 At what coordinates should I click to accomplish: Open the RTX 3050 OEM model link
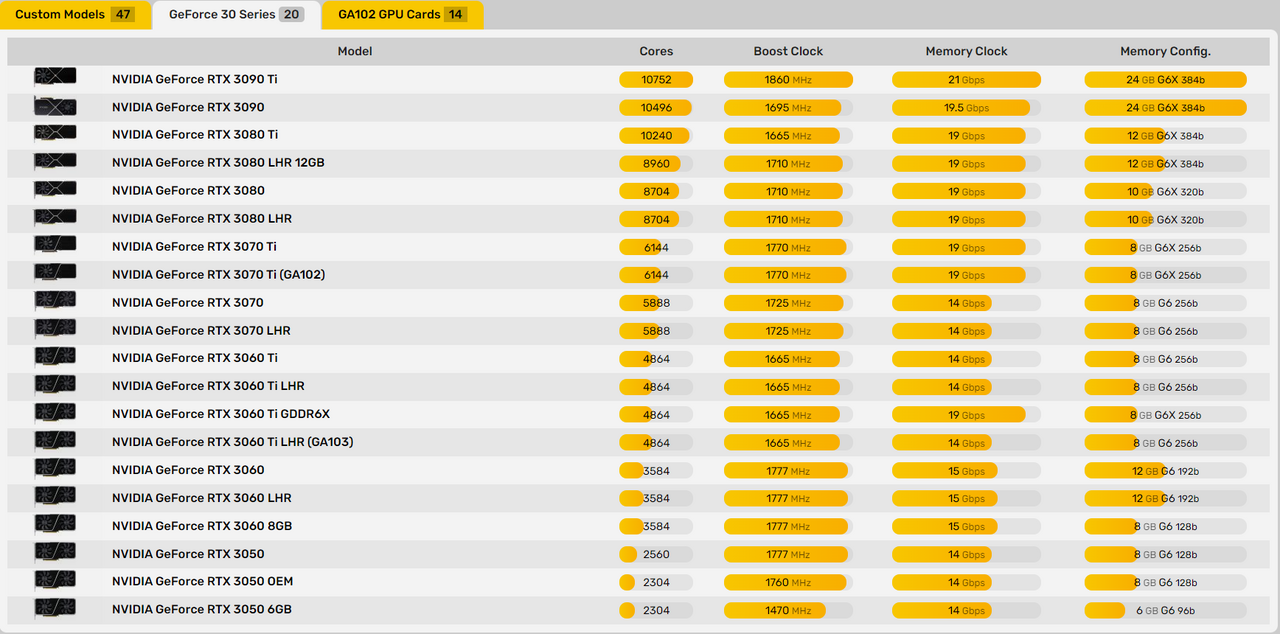[202, 581]
